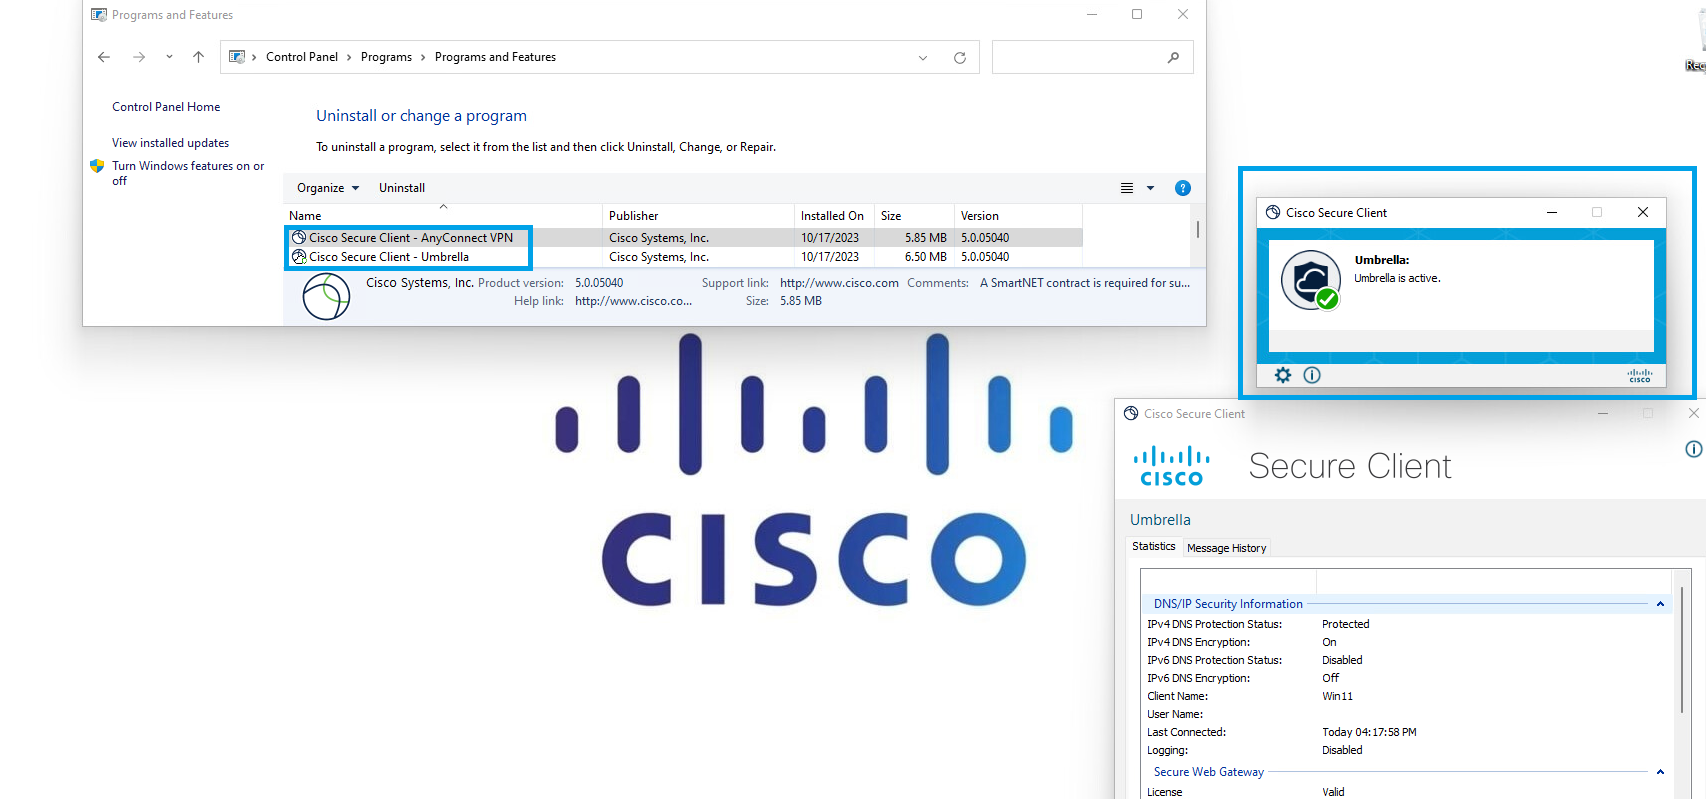The height and width of the screenshot is (799, 1706).
Task: Open help with the question mark icon
Action: (1183, 188)
